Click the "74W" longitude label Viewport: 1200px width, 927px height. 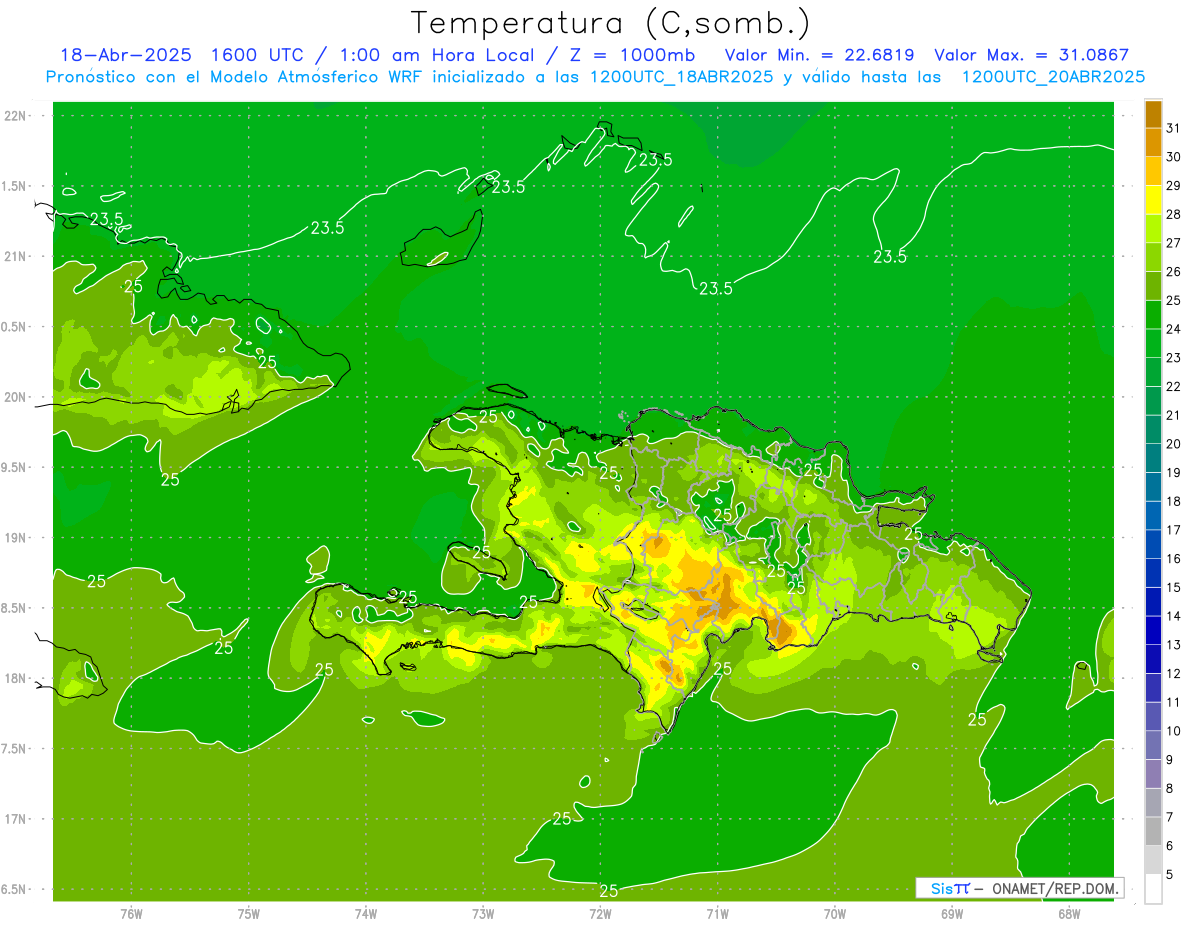click(x=366, y=914)
